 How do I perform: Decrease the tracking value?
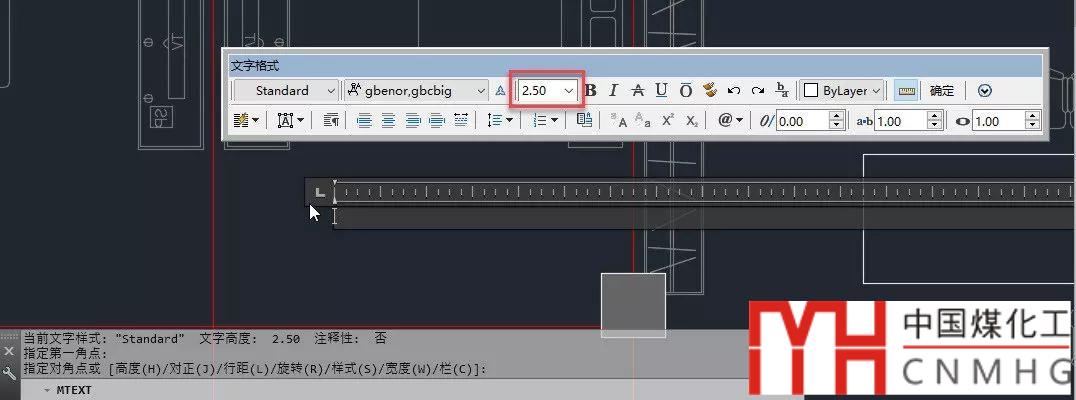(935, 126)
